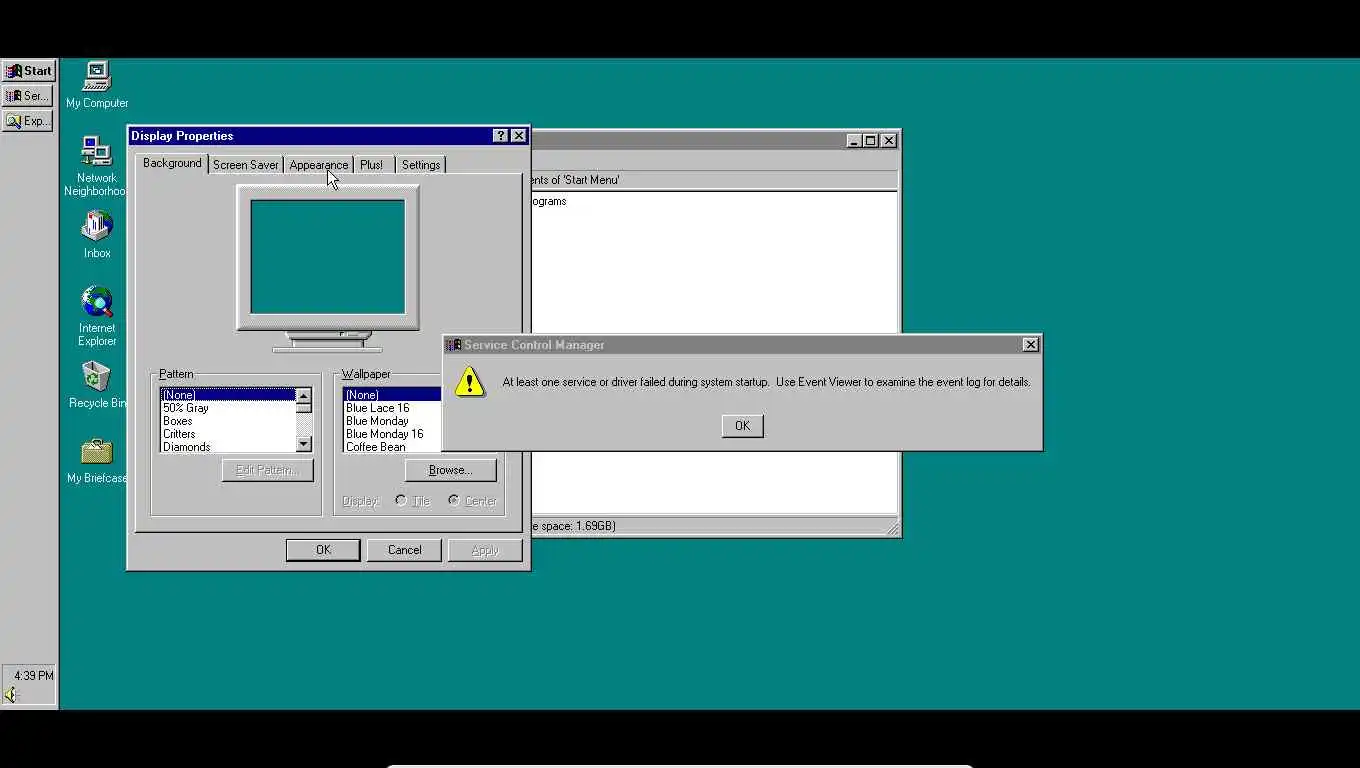Image resolution: width=1360 pixels, height=768 pixels.
Task: Select the Coffee Bean wallpaper
Action: (x=393, y=447)
